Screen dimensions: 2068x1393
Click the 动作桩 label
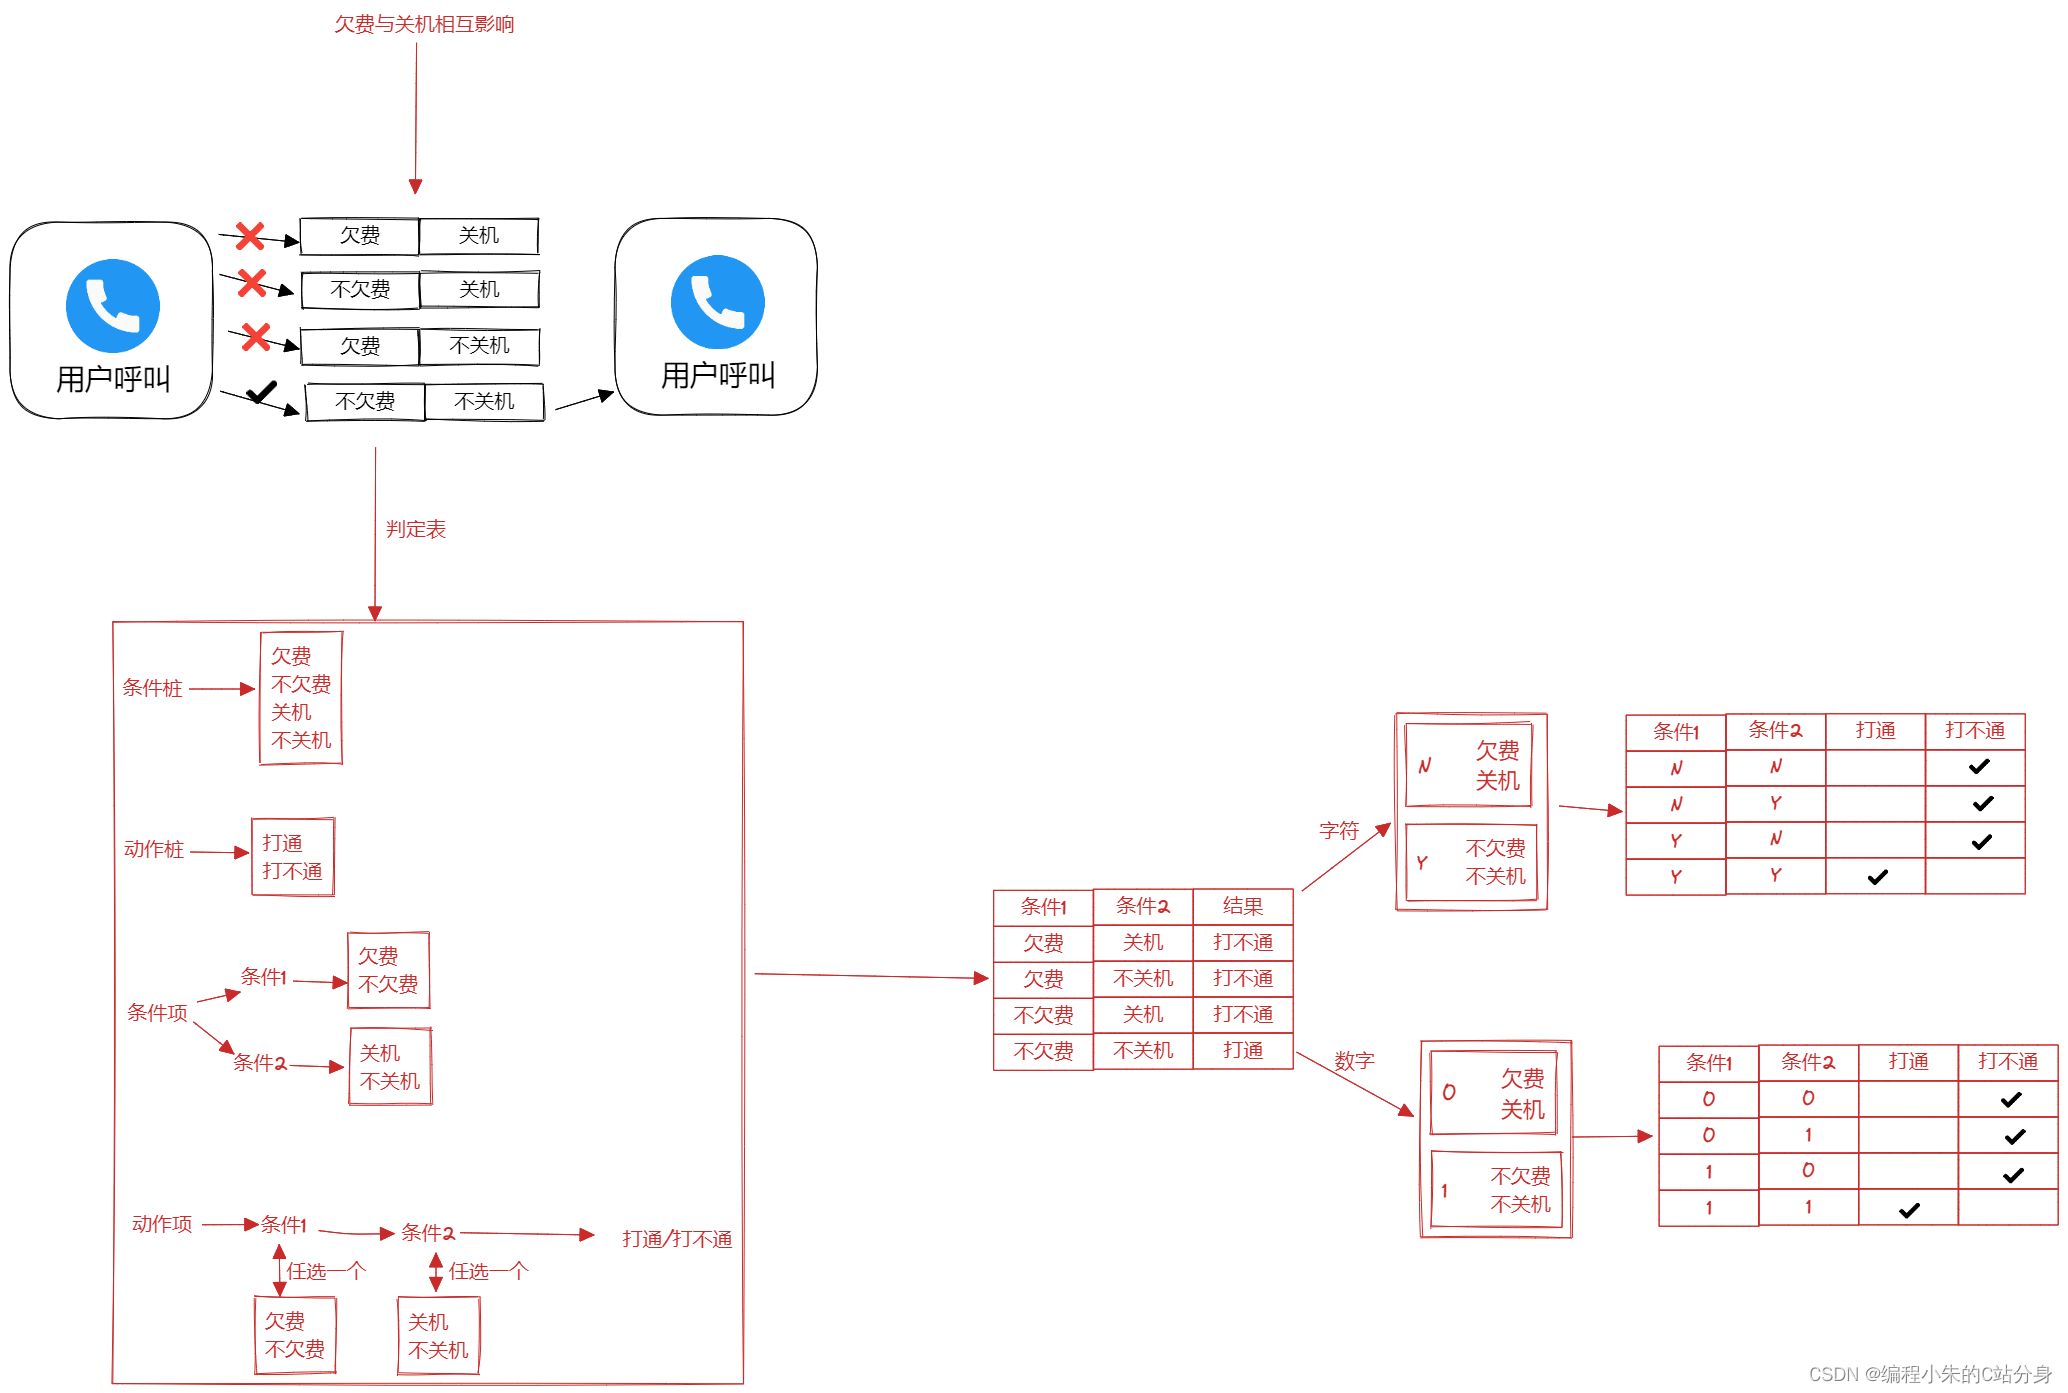coord(154,849)
